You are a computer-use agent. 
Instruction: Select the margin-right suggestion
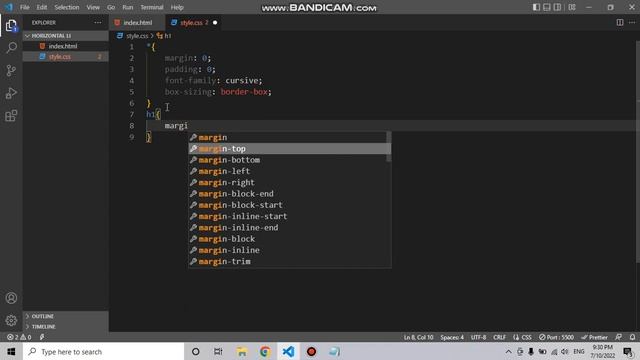pyautogui.click(x=287, y=182)
